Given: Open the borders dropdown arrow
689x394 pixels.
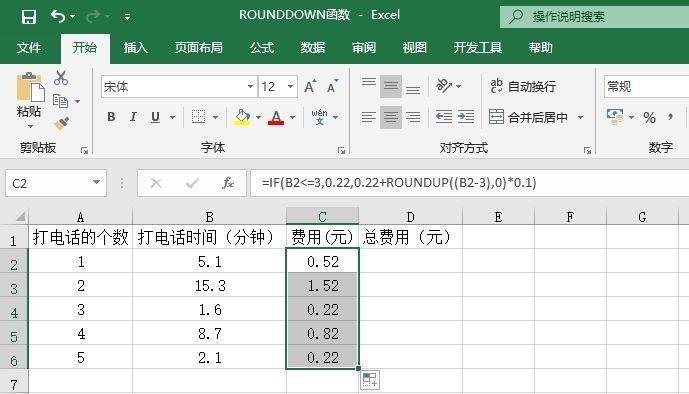Looking at the screenshot, I should [215, 117].
